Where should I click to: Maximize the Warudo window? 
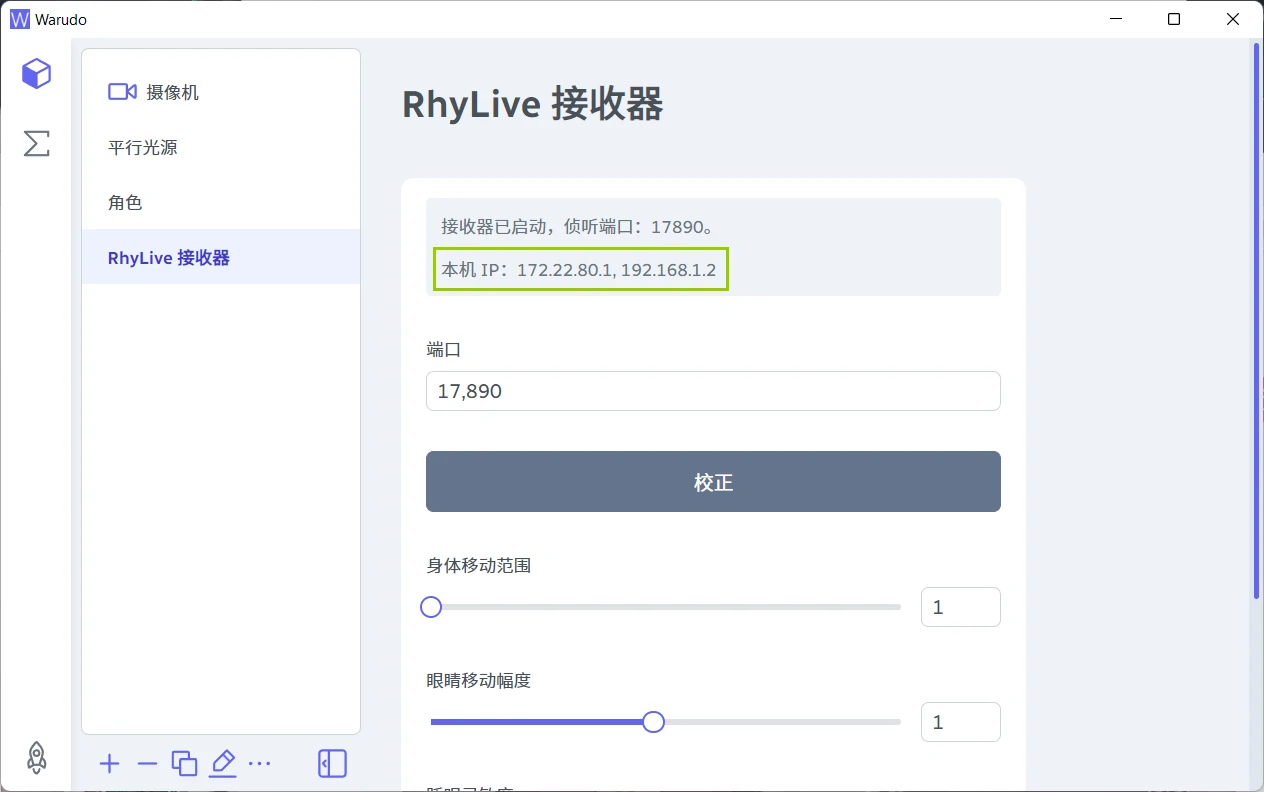click(x=1174, y=19)
